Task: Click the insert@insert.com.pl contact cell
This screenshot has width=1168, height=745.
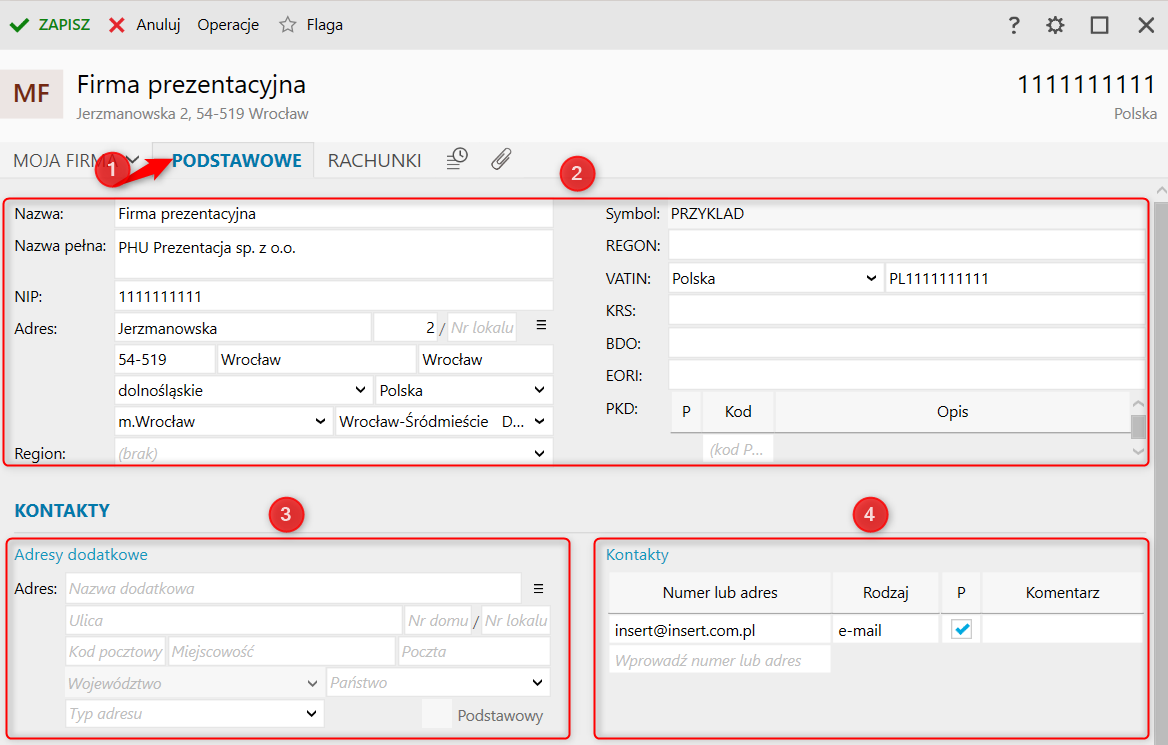Action: coord(720,630)
